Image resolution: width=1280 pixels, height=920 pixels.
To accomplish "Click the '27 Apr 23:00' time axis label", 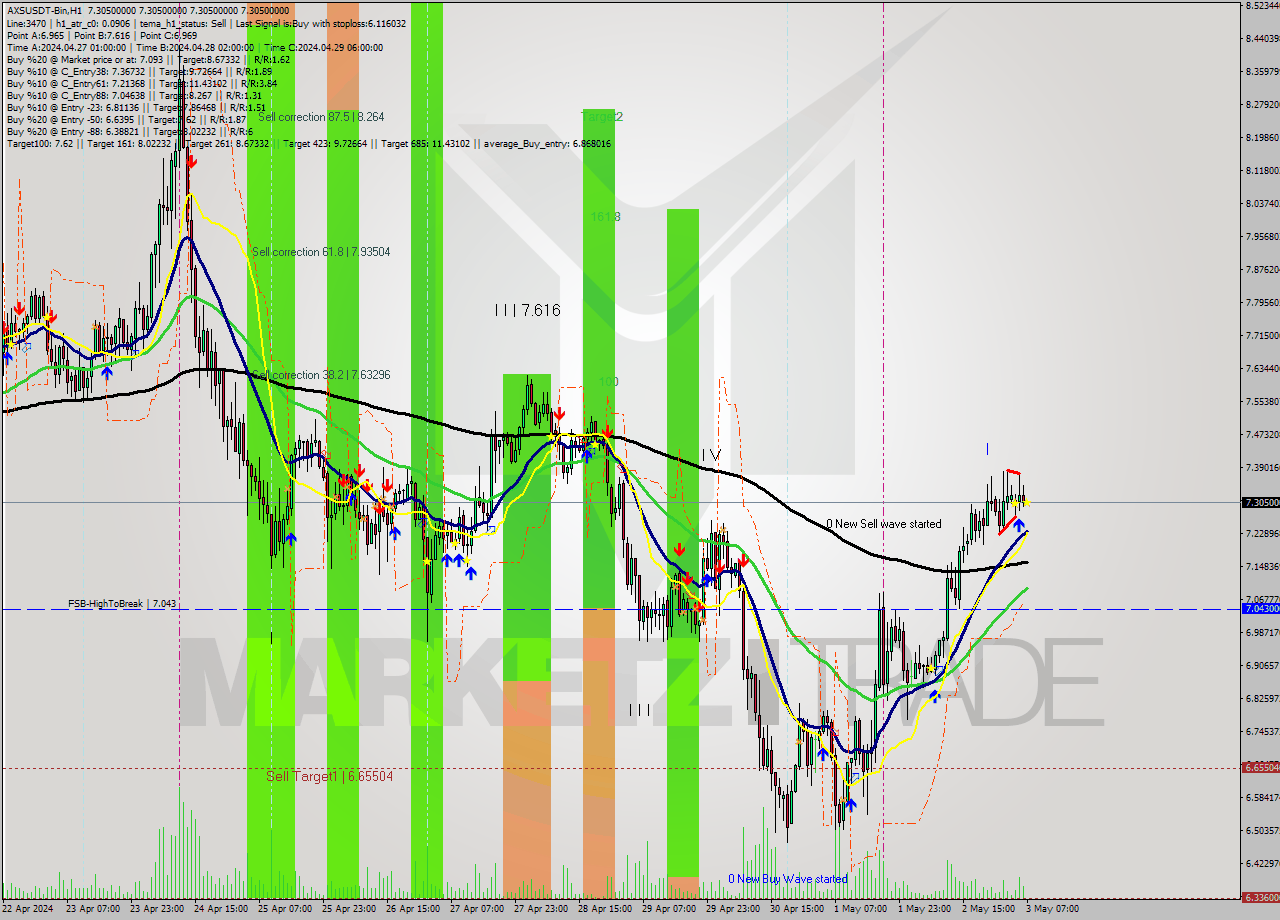I will tap(540, 909).
